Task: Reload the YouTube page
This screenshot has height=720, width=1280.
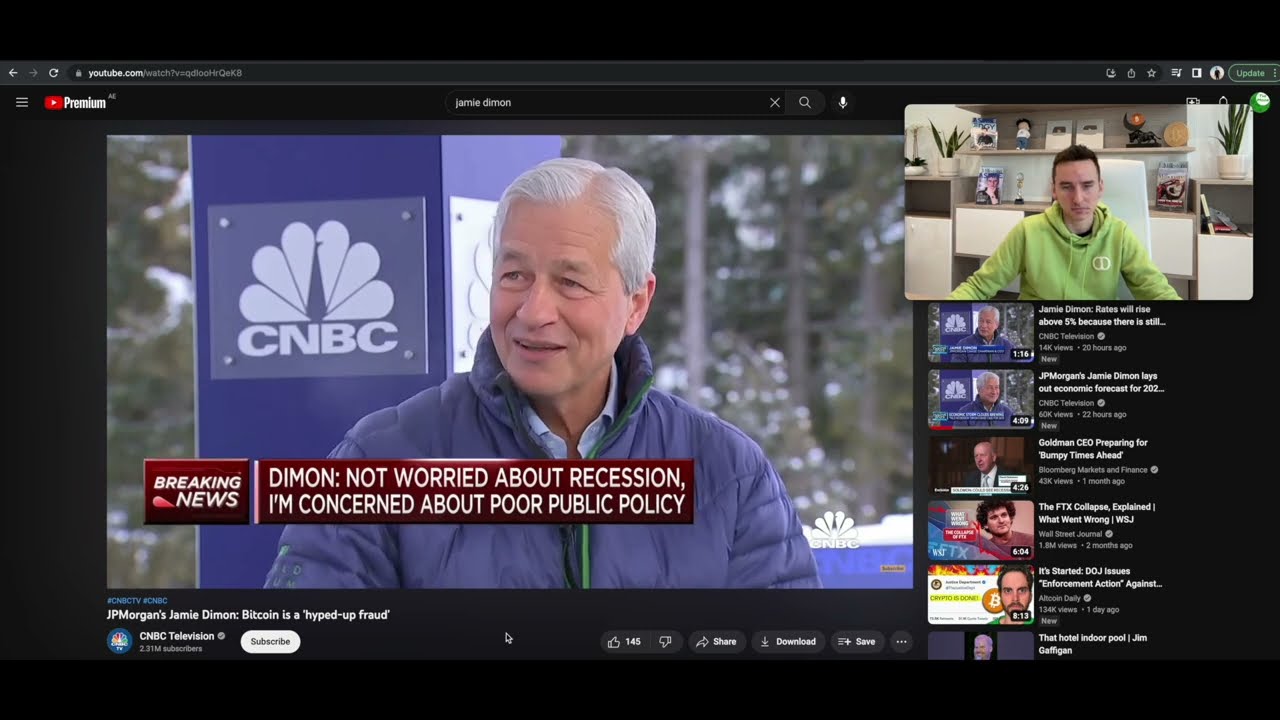Action: click(53, 73)
